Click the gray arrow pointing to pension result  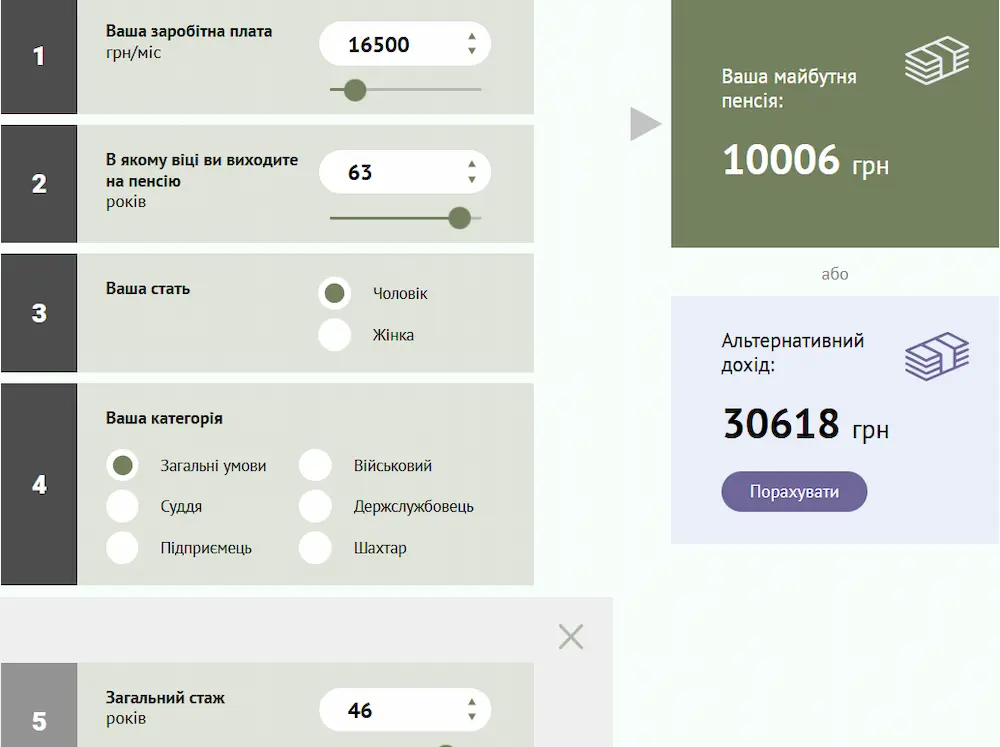(x=646, y=125)
